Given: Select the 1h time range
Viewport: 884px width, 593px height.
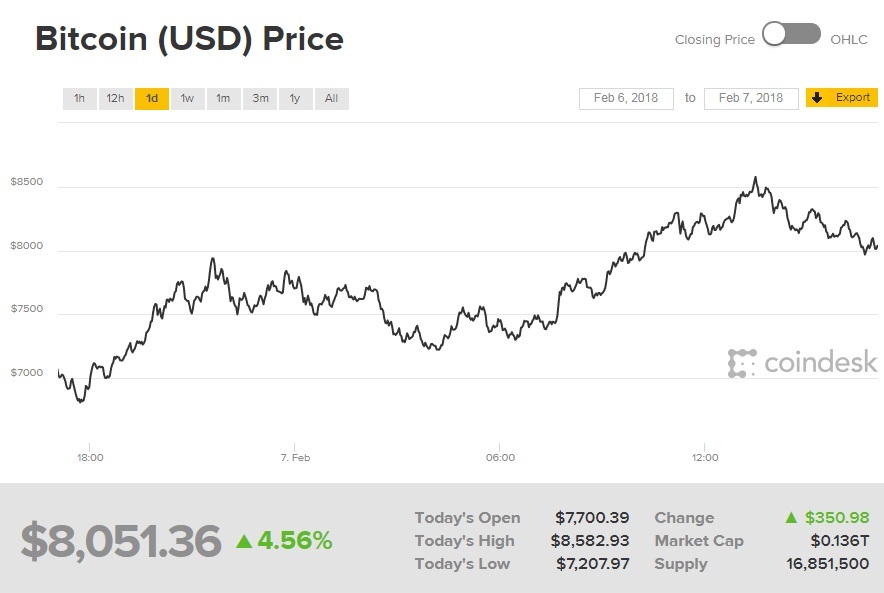Looking at the screenshot, I should 79,98.
